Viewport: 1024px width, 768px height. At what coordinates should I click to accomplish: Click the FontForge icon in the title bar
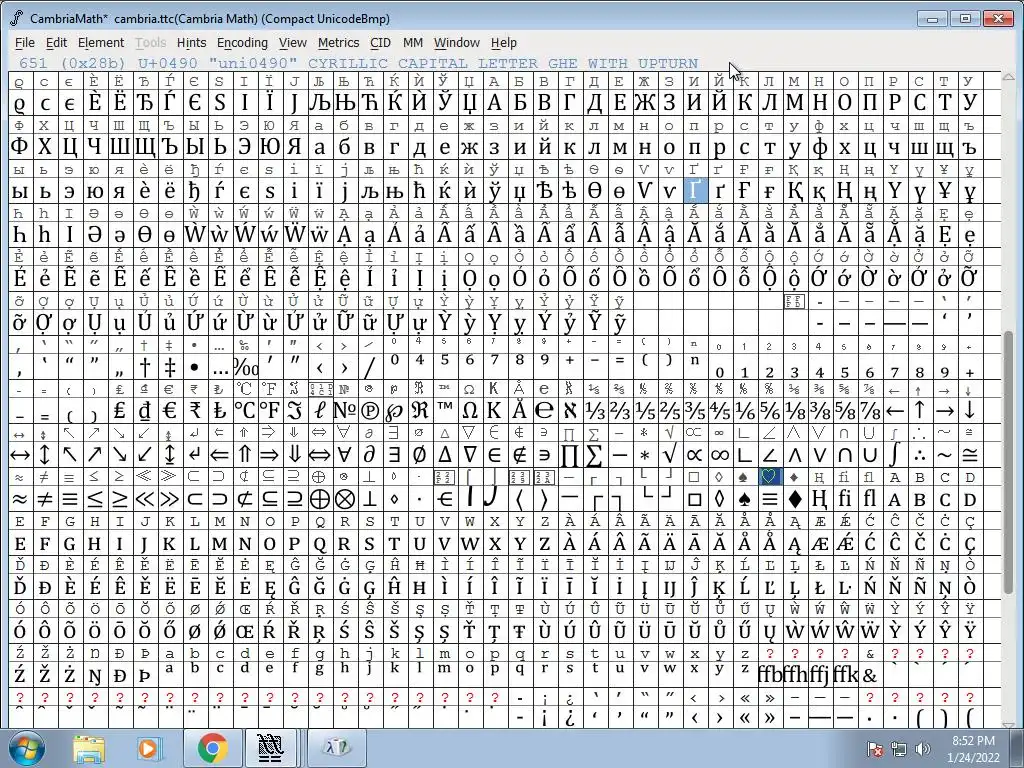point(17,18)
